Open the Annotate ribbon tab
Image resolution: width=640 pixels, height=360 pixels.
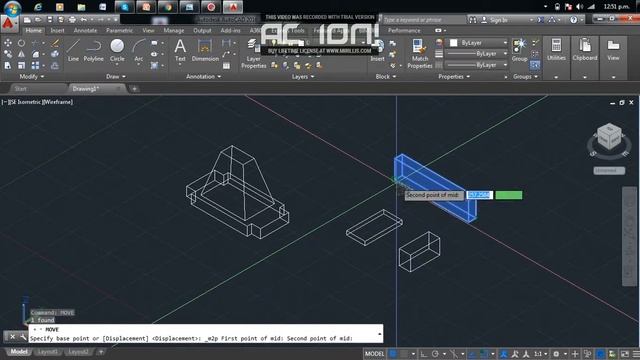[85, 31]
